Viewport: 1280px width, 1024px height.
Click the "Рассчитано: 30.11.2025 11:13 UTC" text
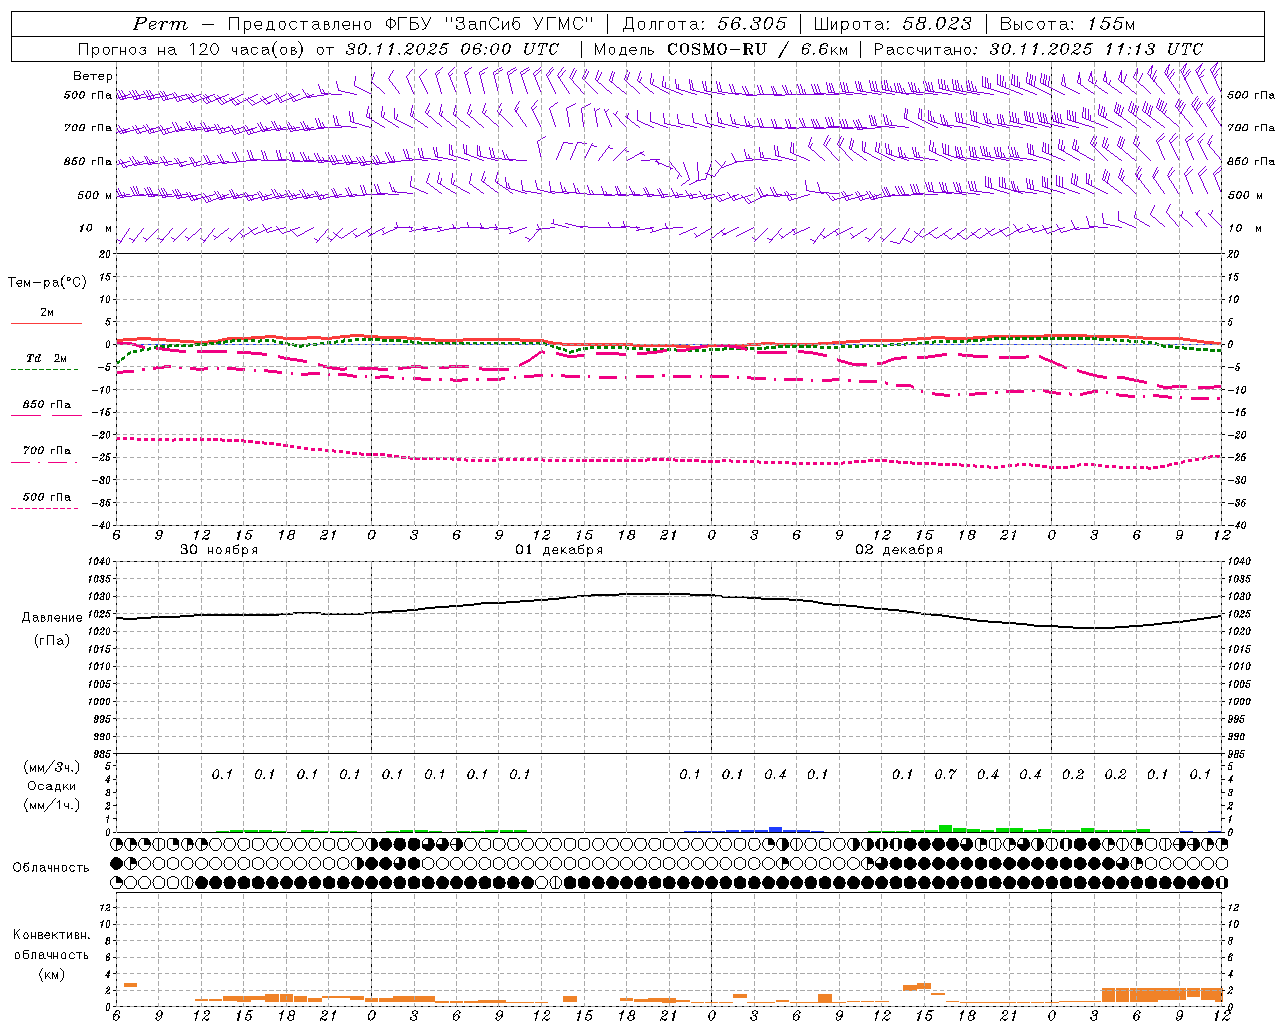click(x=1038, y=49)
